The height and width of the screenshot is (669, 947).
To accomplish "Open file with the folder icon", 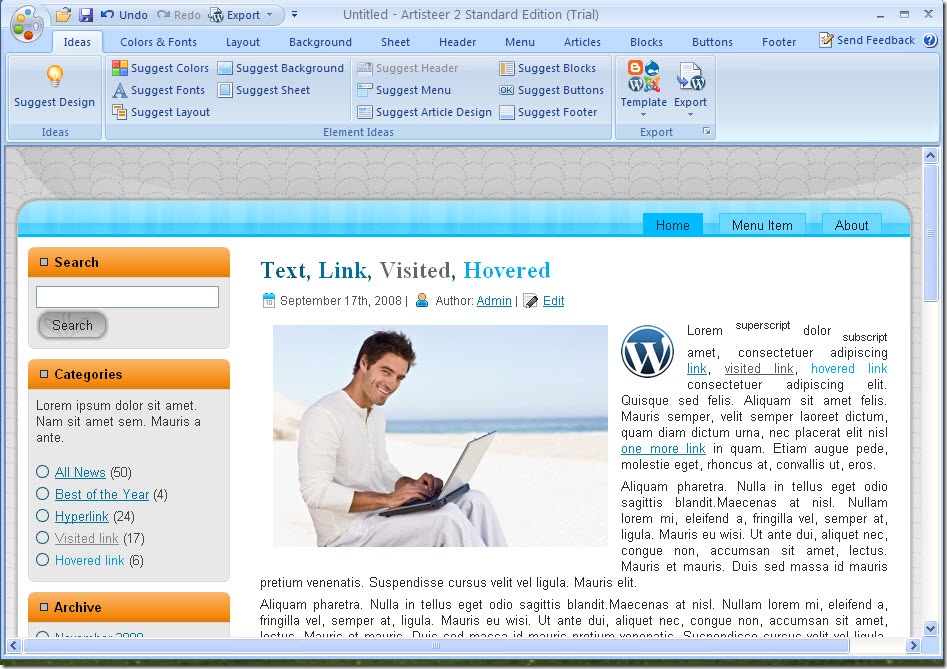I will pyautogui.click(x=63, y=14).
